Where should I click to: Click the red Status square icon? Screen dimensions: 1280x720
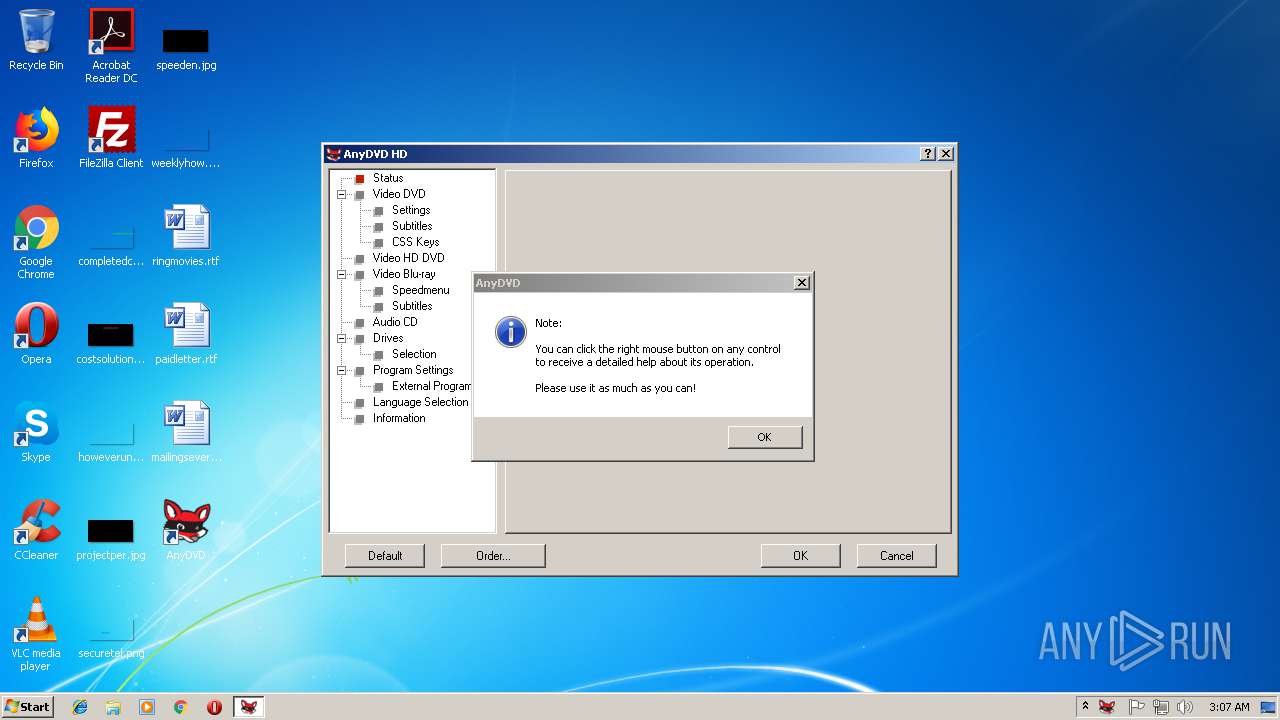coord(360,179)
